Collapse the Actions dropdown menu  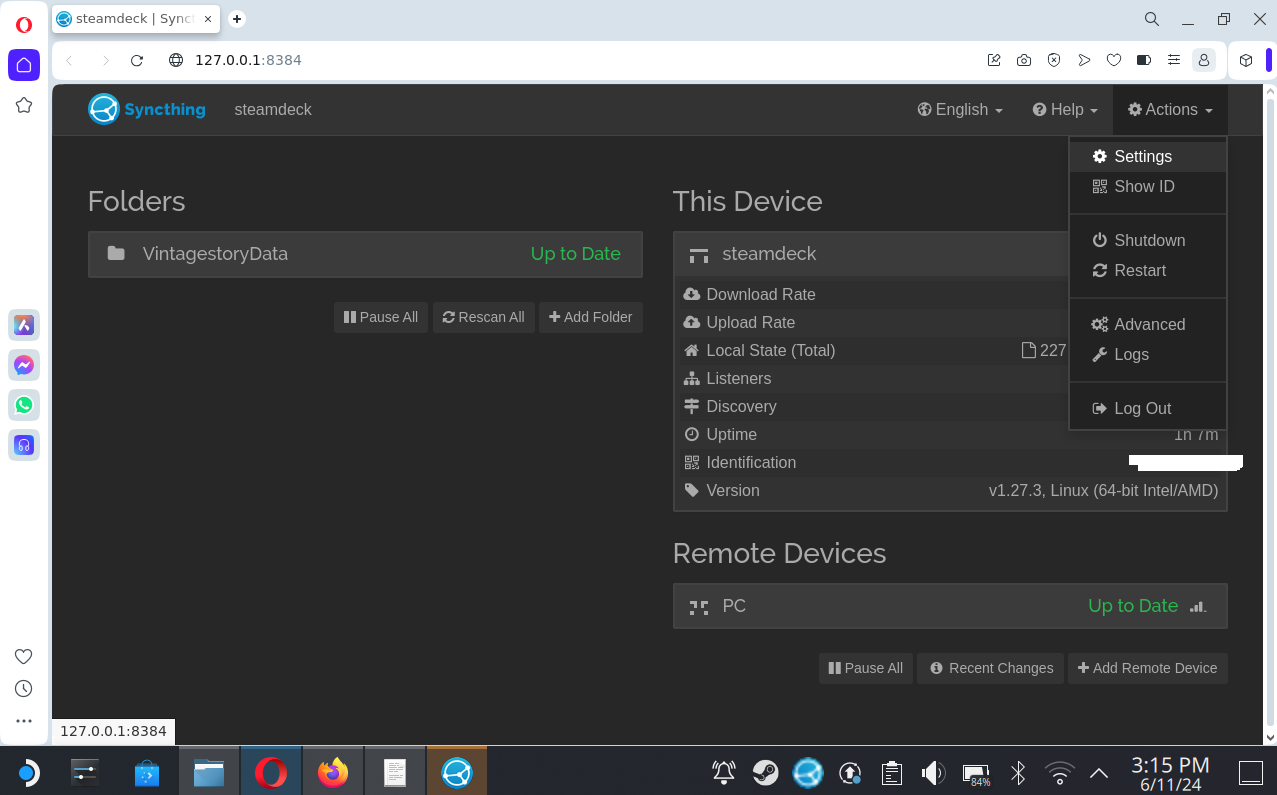(x=1170, y=110)
